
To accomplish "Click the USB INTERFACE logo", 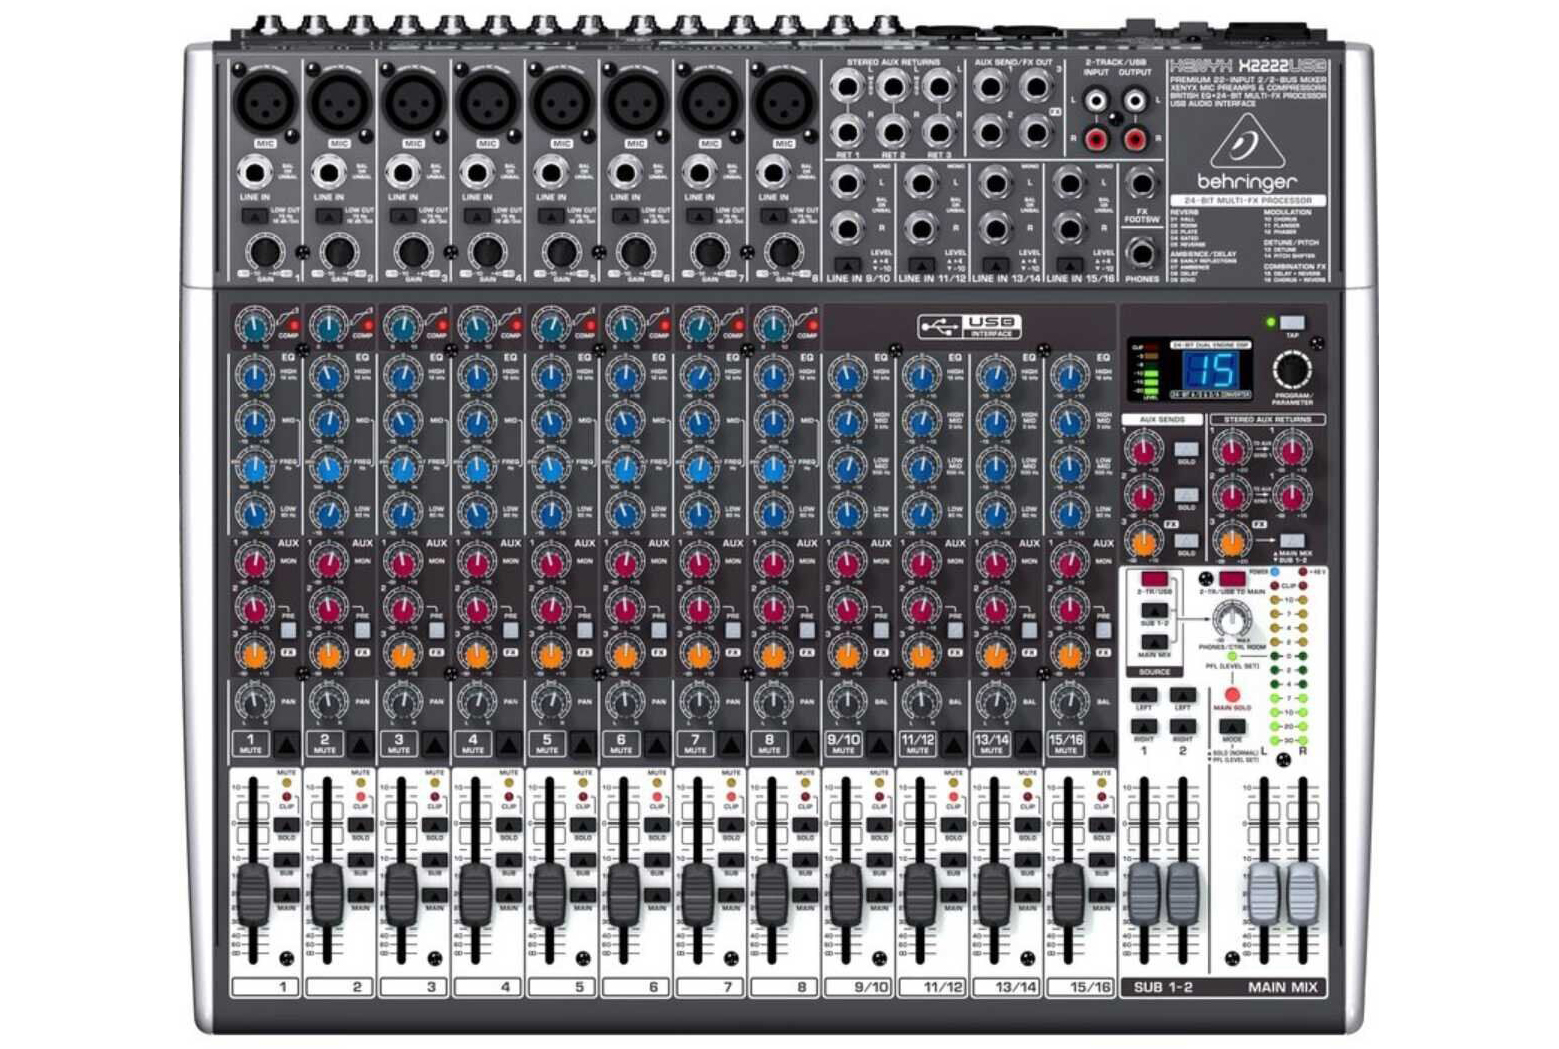I will point(969,326).
